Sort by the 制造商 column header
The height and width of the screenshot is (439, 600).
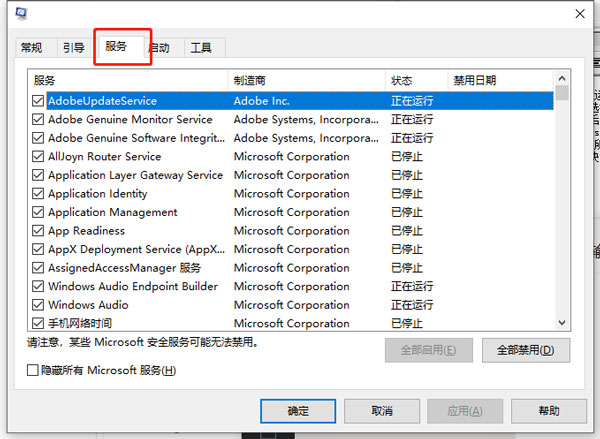307,80
